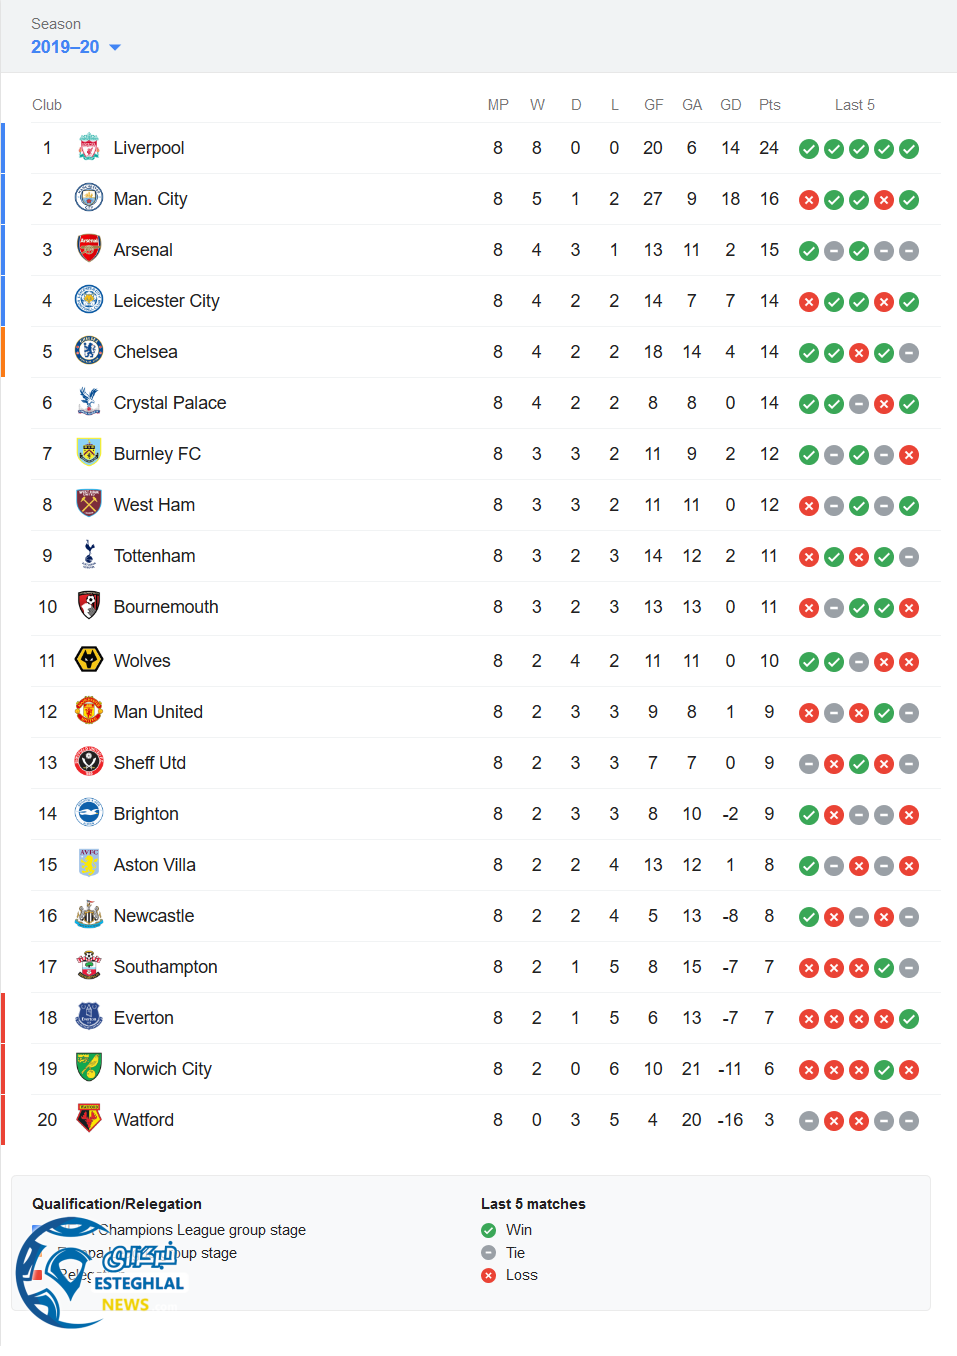The image size is (957, 1356).
Task: Click the Chelsea club crest
Action: coord(89,352)
